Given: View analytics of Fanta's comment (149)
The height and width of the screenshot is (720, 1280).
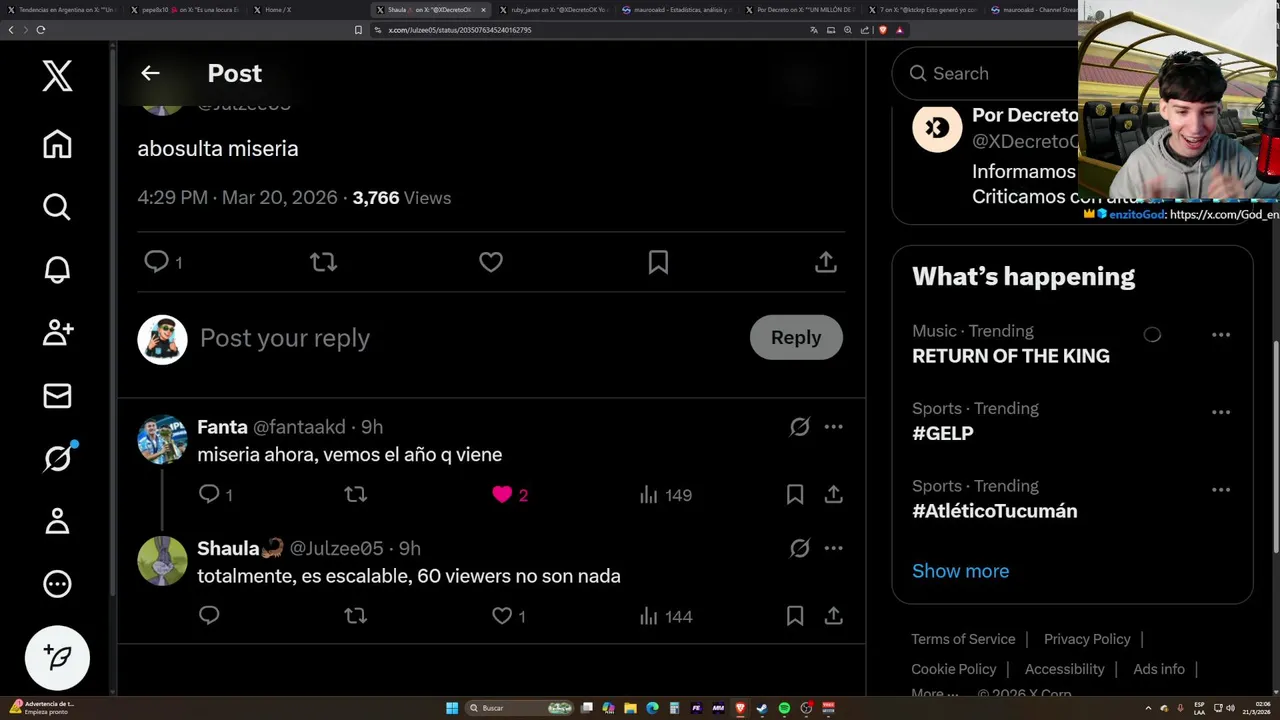Looking at the screenshot, I should click(x=665, y=495).
